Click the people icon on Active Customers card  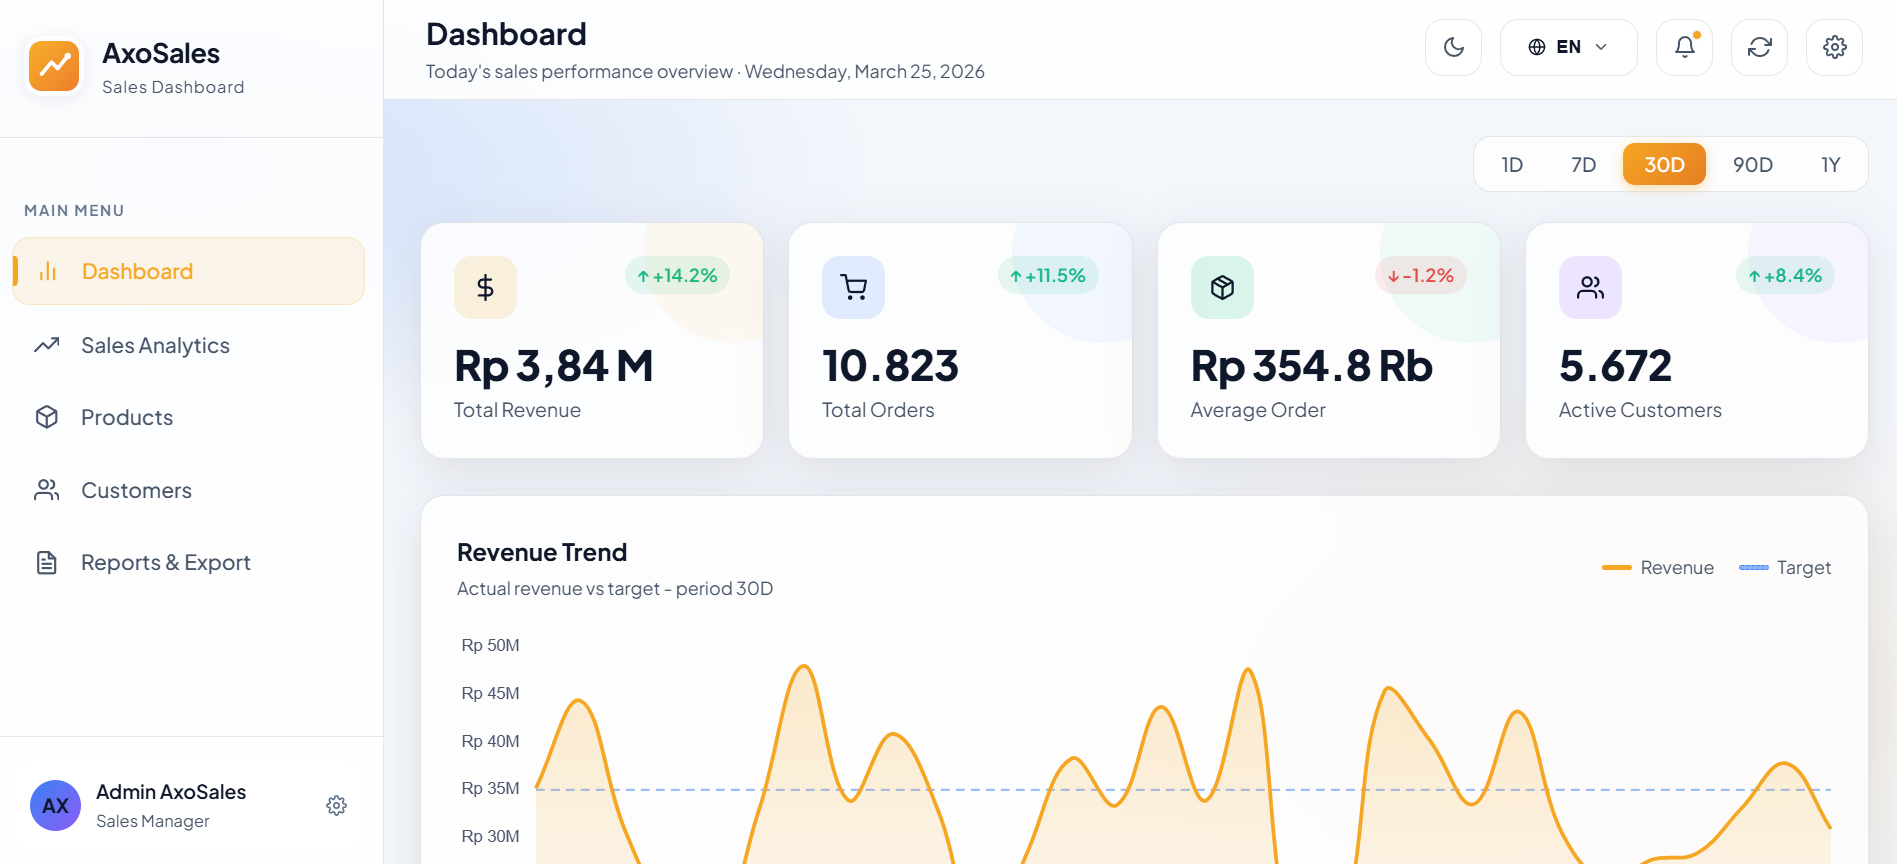click(x=1590, y=288)
